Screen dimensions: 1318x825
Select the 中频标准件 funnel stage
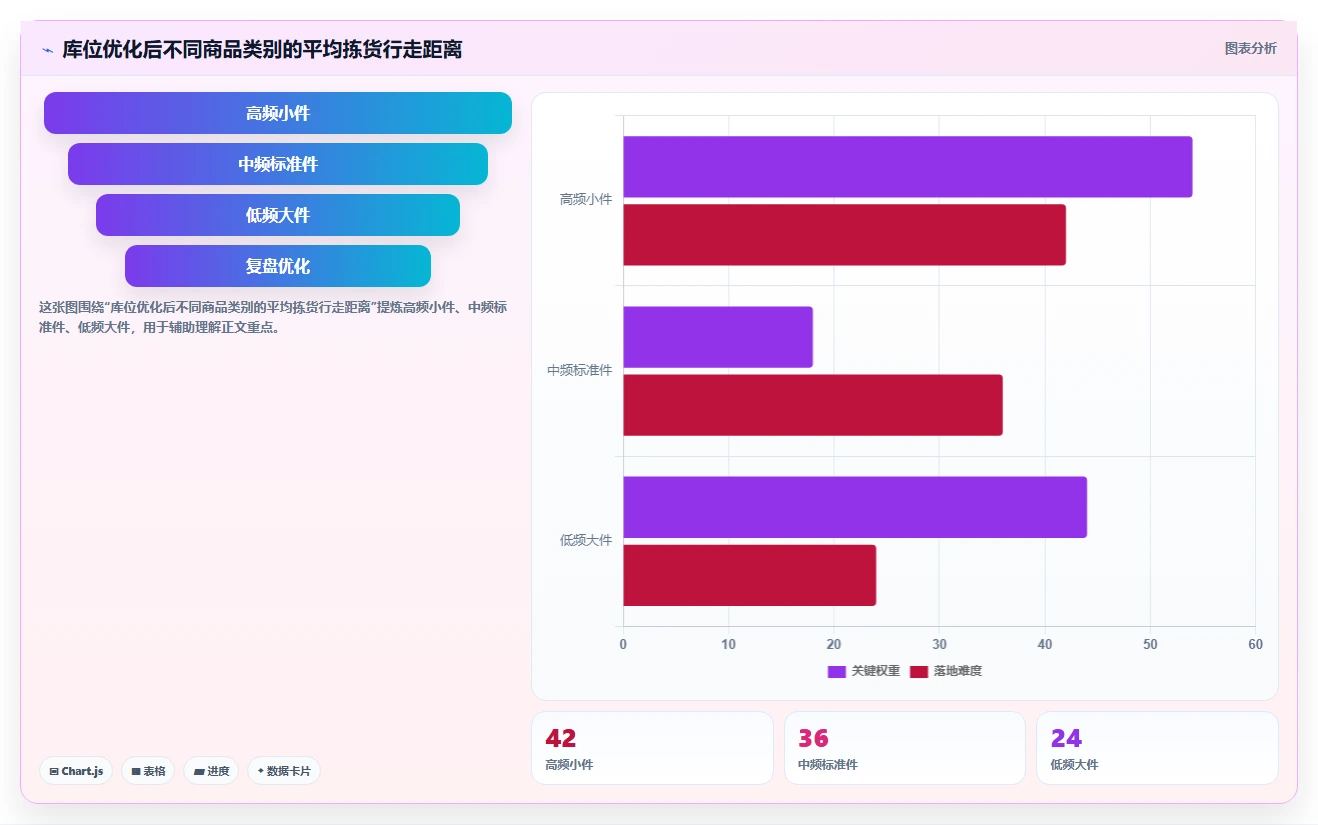coord(278,164)
